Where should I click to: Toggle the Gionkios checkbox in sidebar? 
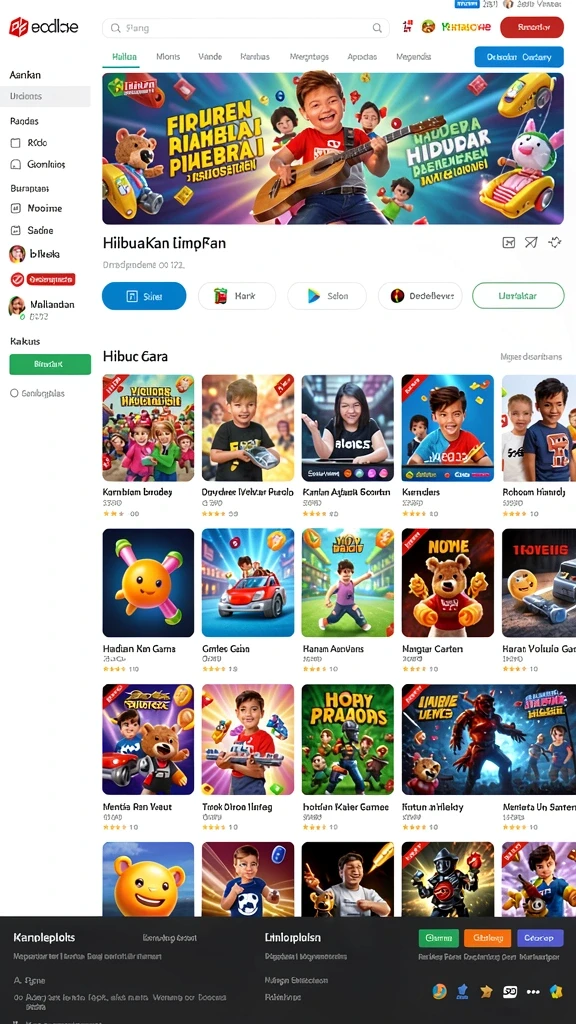tap(16, 165)
